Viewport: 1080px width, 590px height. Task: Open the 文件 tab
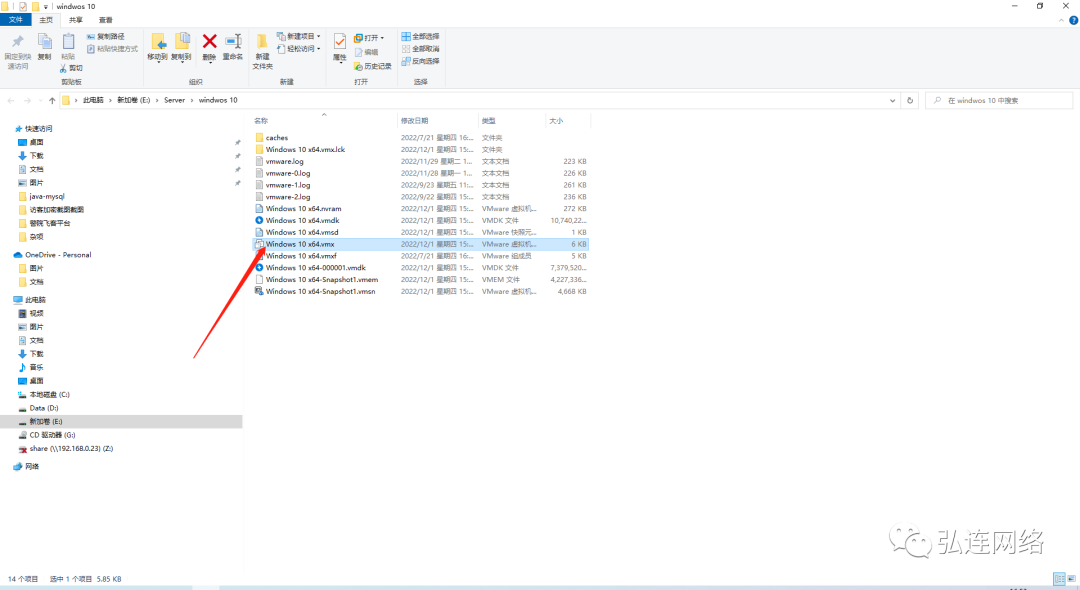[x=15, y=20]
